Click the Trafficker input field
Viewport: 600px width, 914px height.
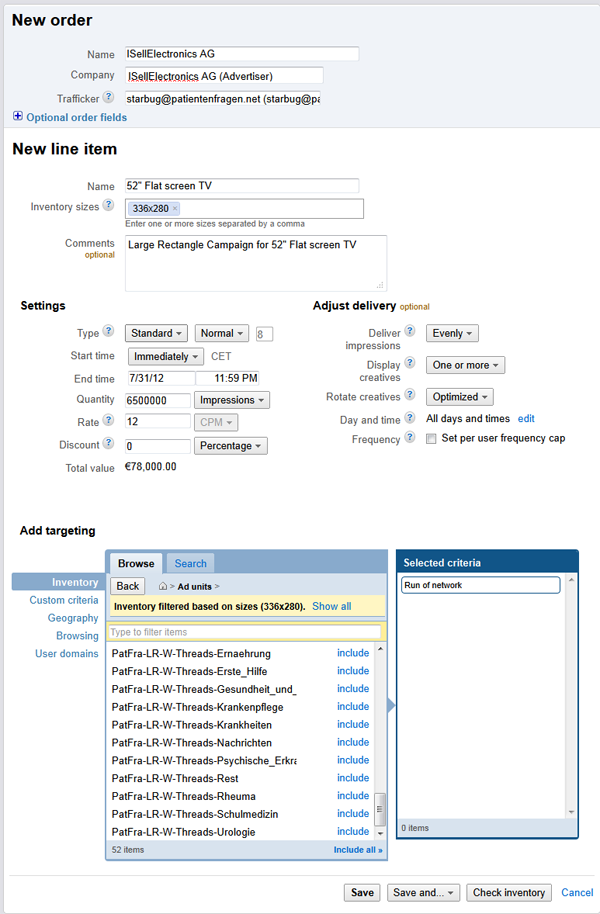click(223, 99)
